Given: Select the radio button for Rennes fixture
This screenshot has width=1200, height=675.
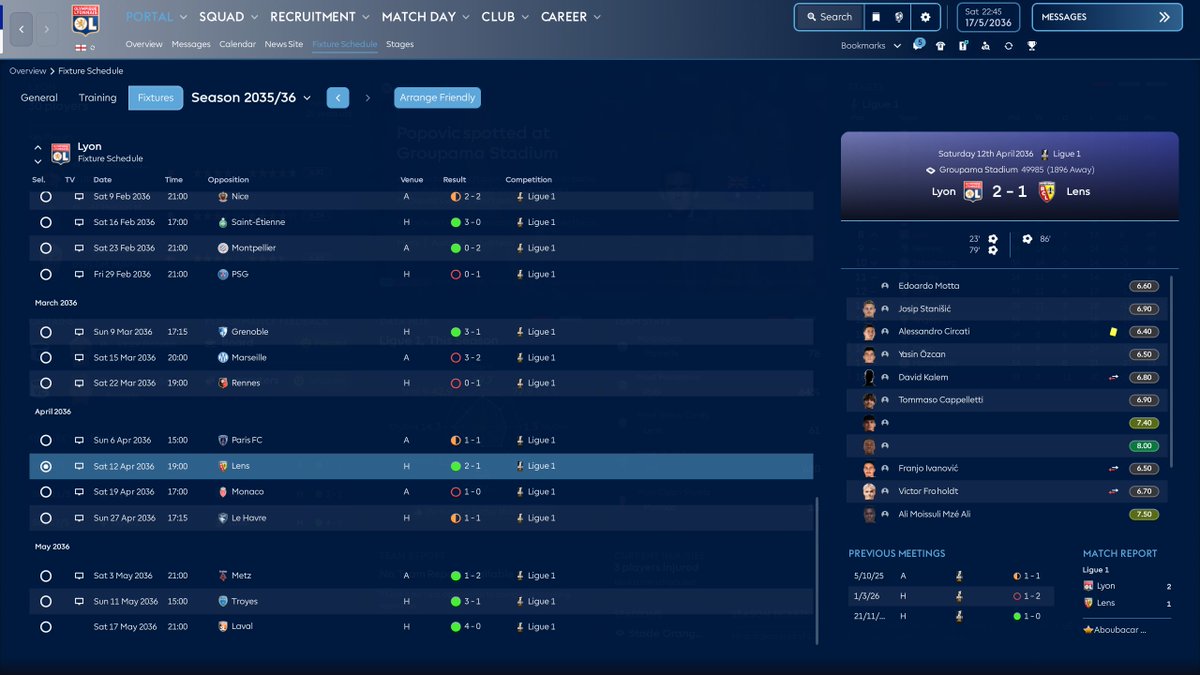Looking at the screenshot, I should [x=46, y=383].
